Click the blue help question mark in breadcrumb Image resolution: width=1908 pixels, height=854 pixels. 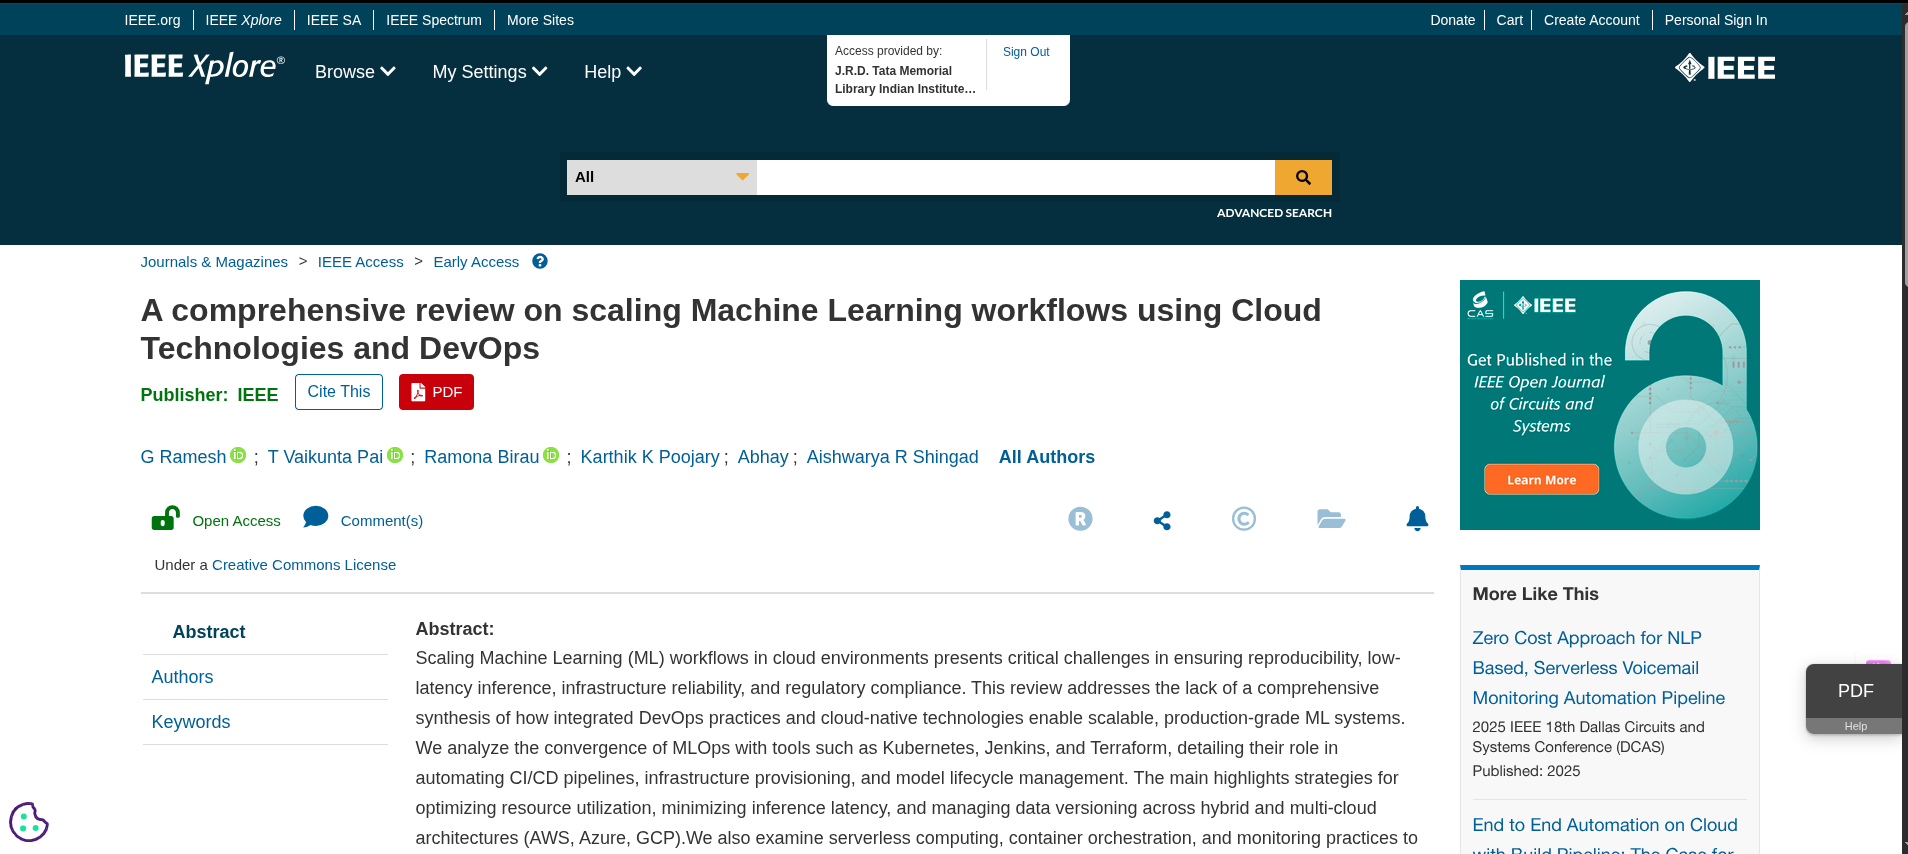540,261
